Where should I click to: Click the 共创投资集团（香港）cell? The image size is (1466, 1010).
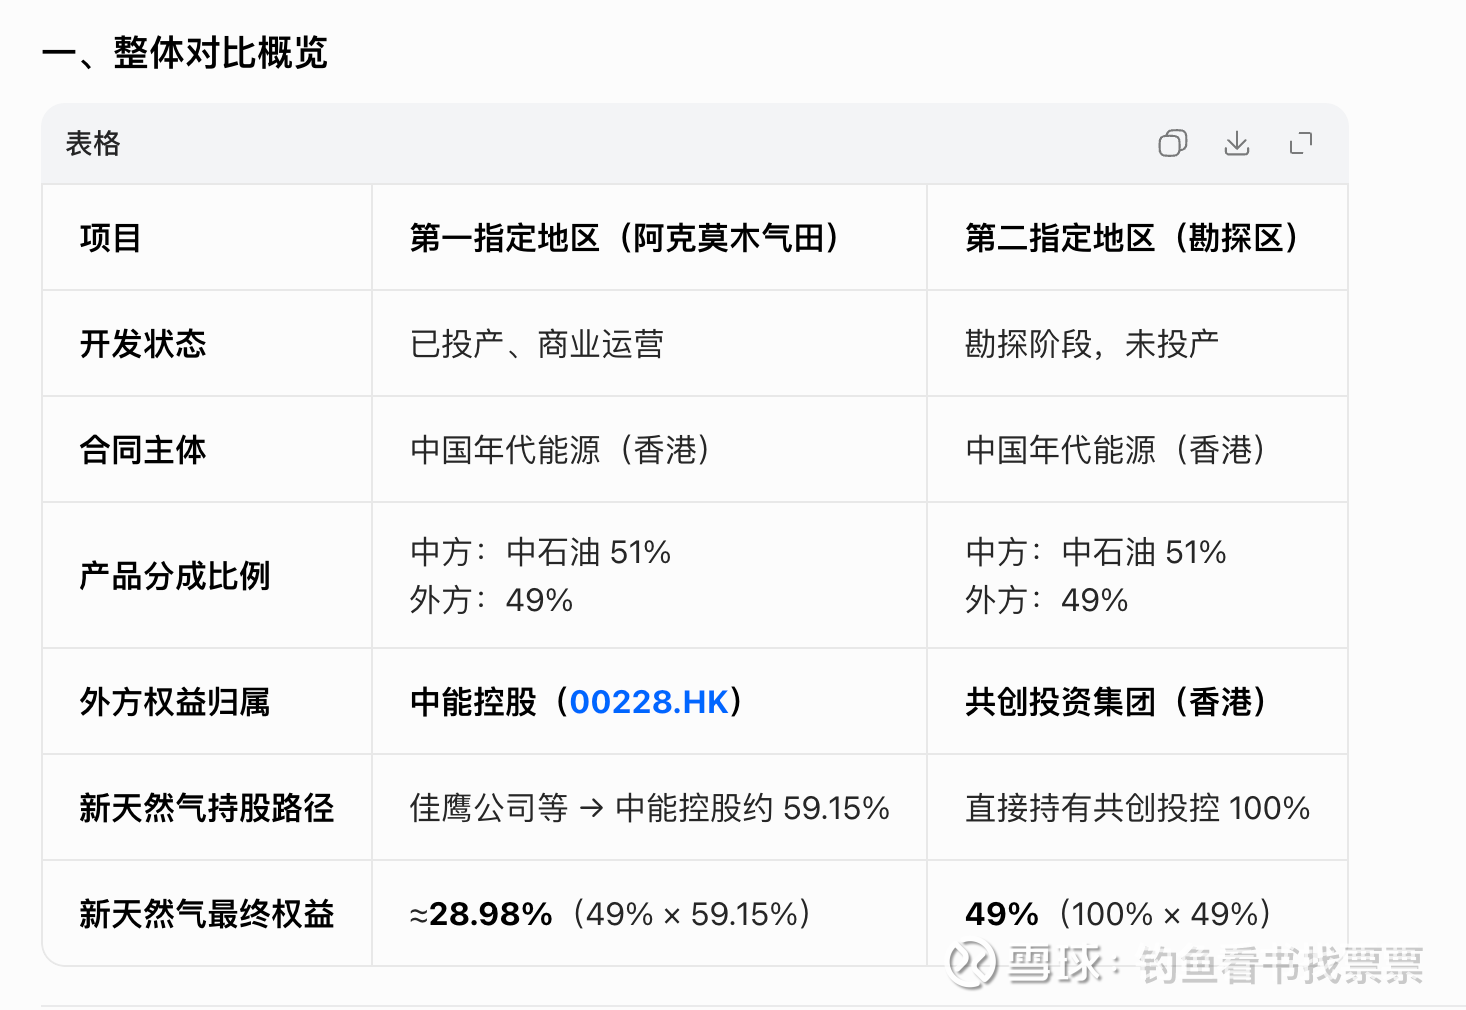1115,702
